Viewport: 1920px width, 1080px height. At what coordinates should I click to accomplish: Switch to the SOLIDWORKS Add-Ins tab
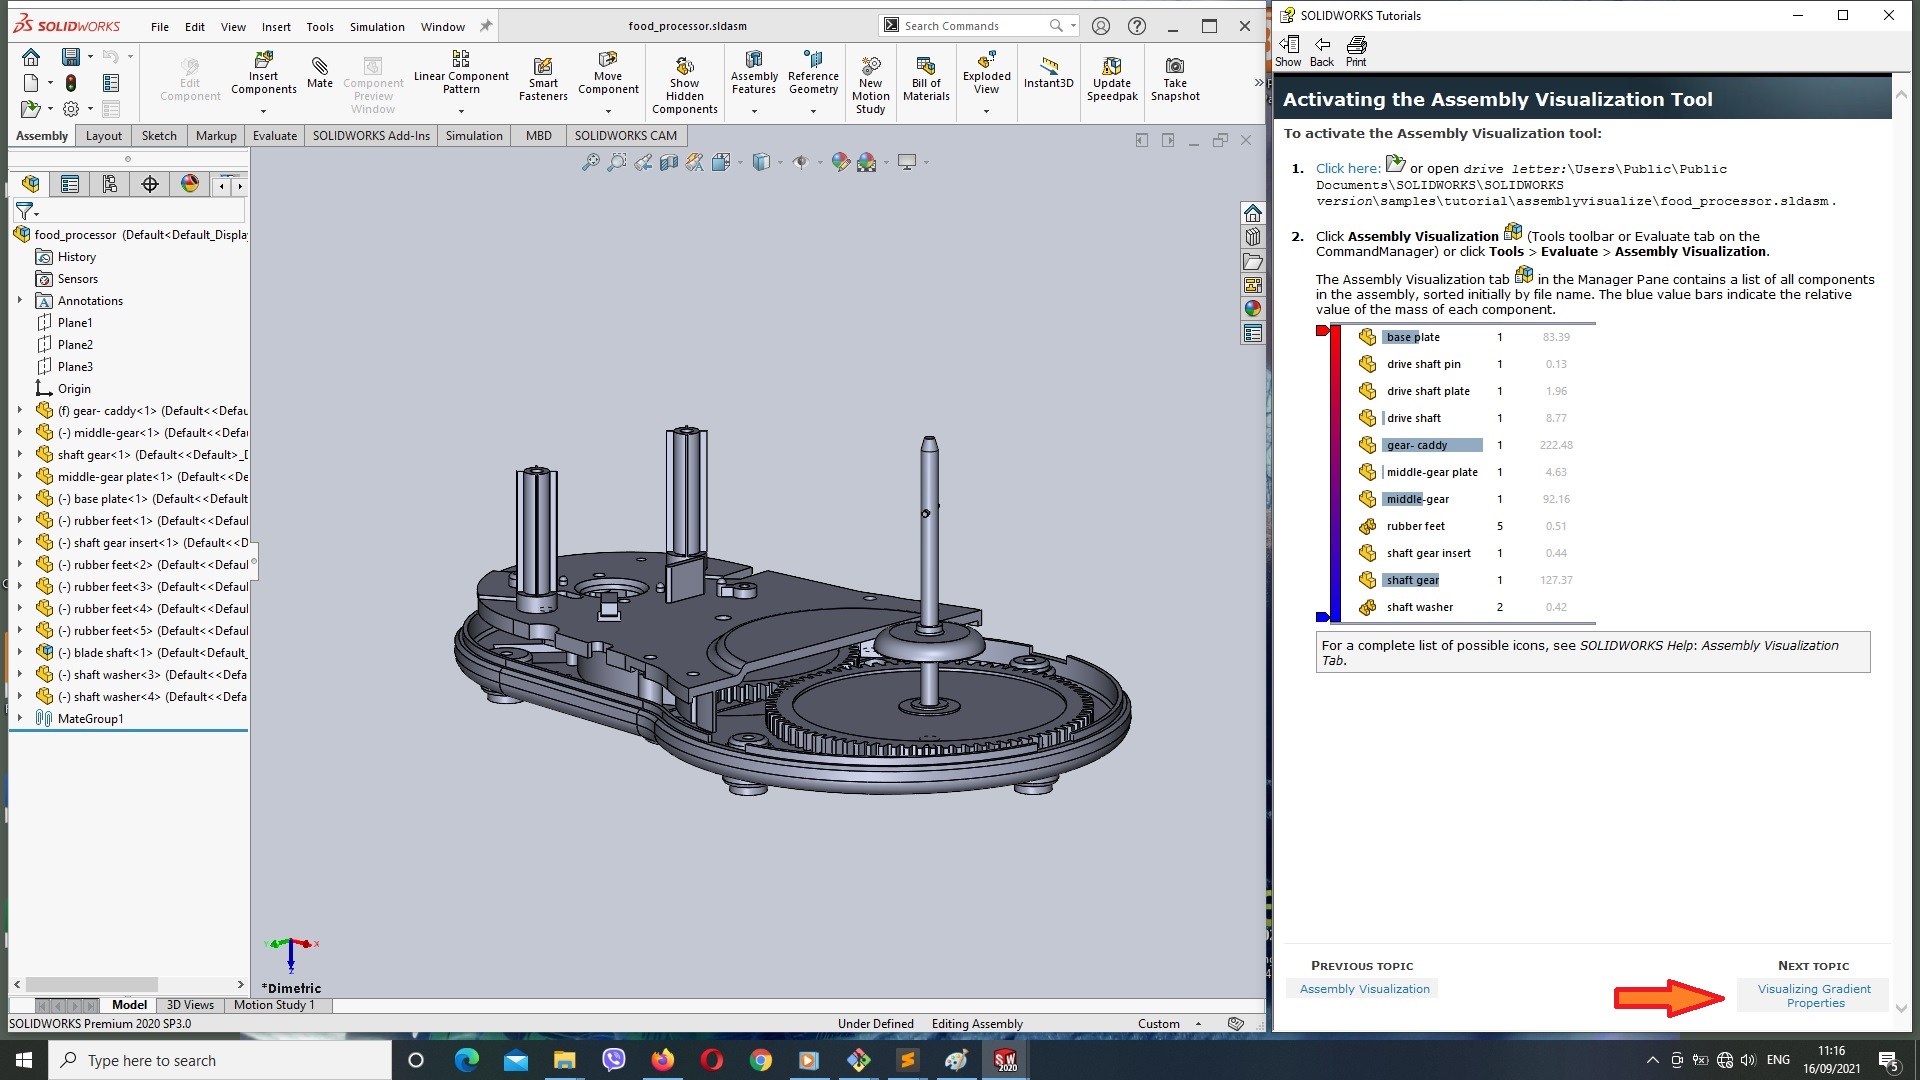coord(371,136)
